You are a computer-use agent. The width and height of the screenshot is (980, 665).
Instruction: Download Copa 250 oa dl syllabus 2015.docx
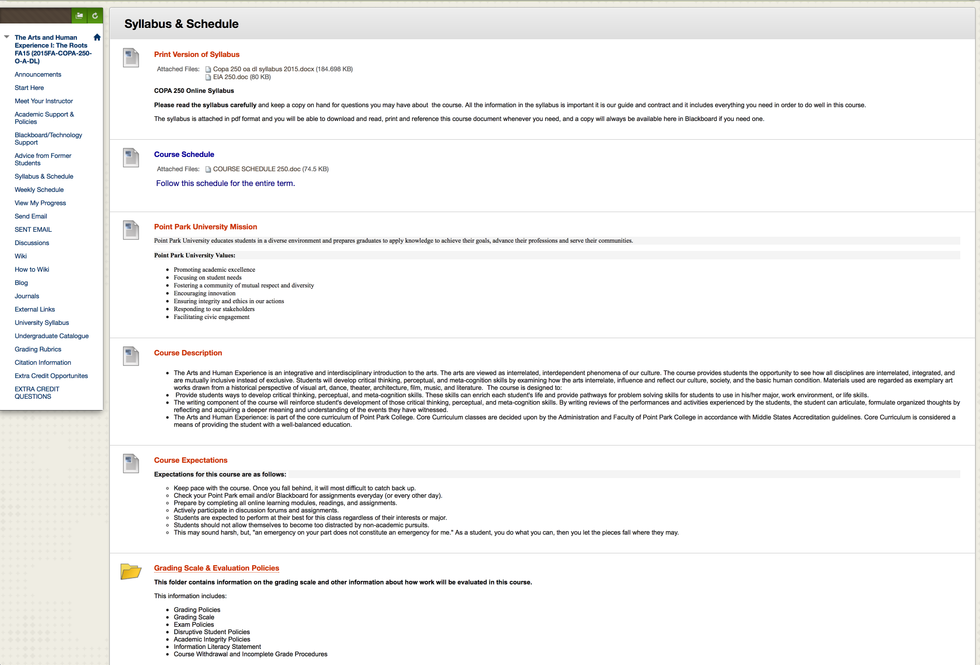pos(282,69)
